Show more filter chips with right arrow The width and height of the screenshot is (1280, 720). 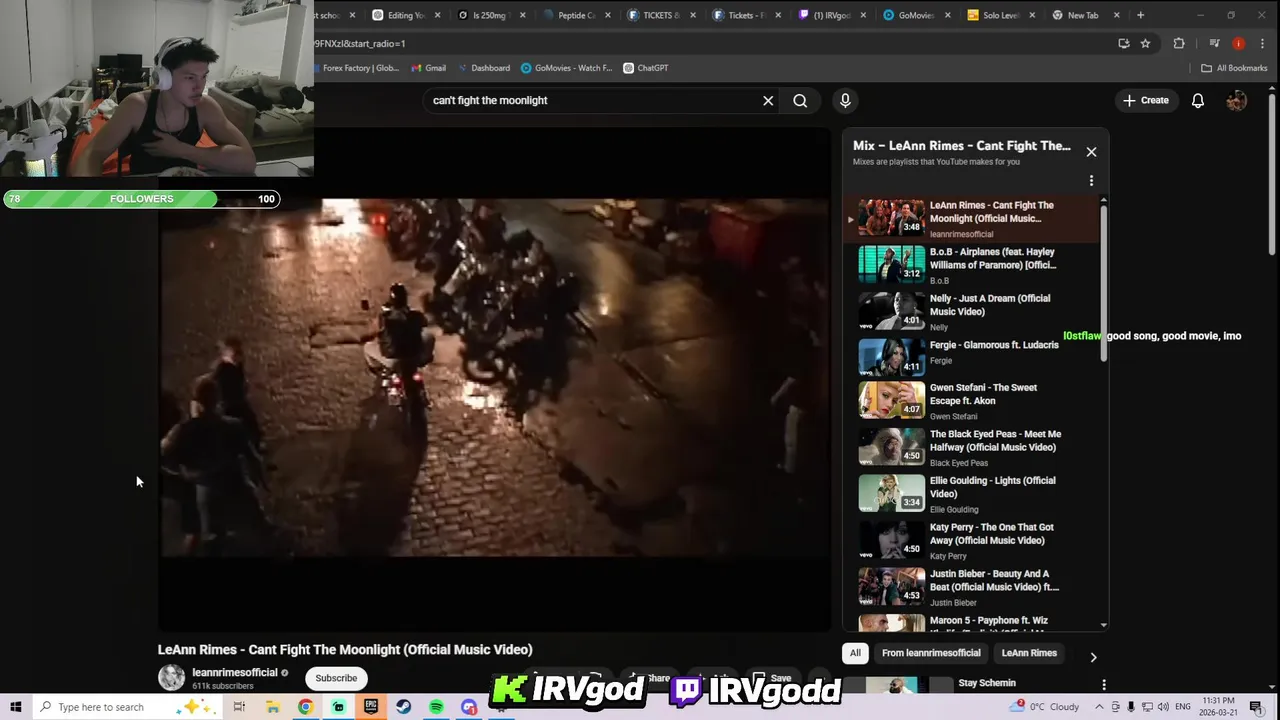(x=1093, y=657)
